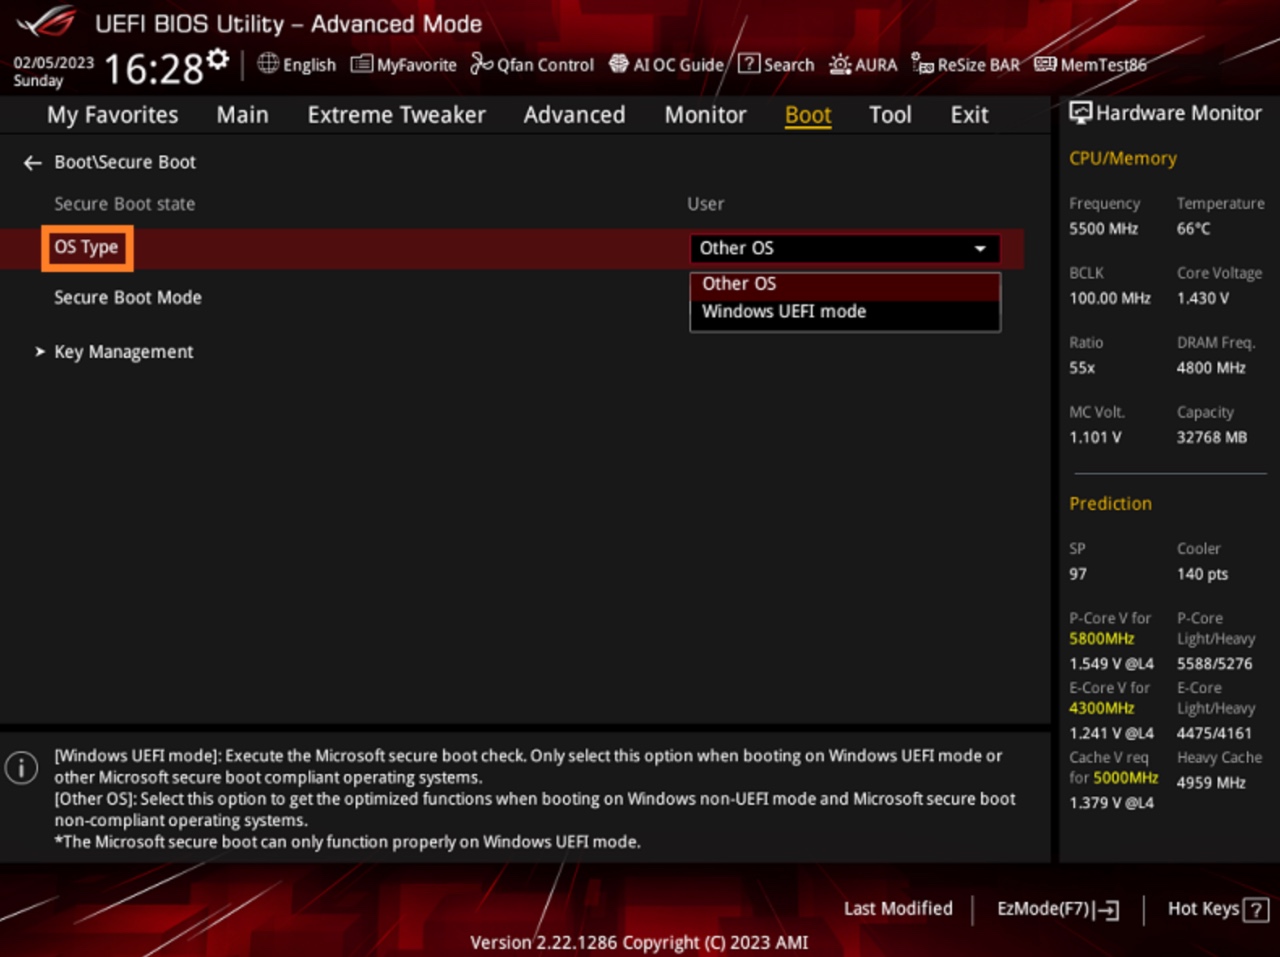Click the 1.549 V @L4 value
The height and width of the screenshot is (957, 1280).
tap(1111, 663)
